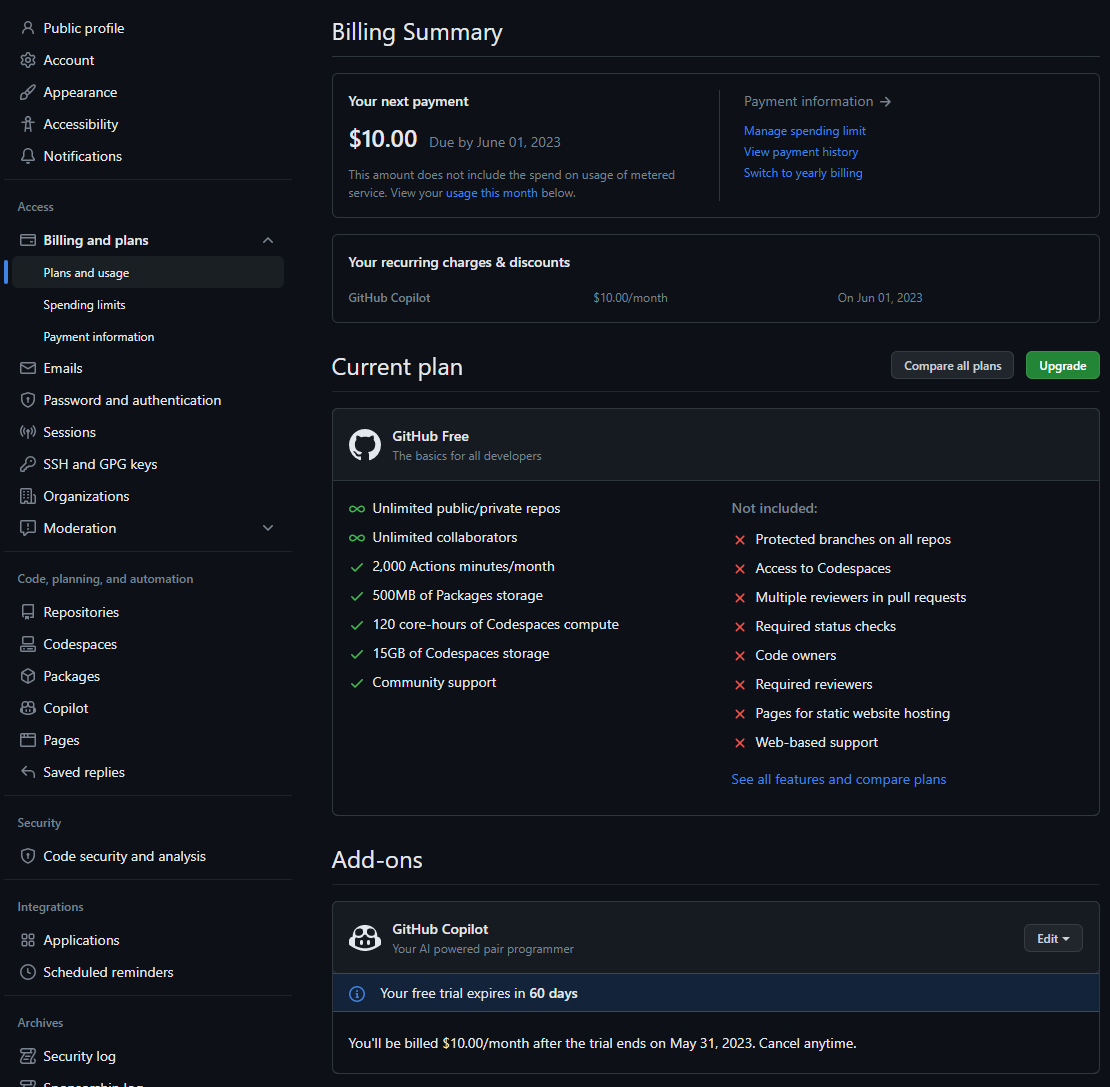Open Scheduled reminders settings page
This screenshot has width=1110, height=1087.
tap(108, 972)
